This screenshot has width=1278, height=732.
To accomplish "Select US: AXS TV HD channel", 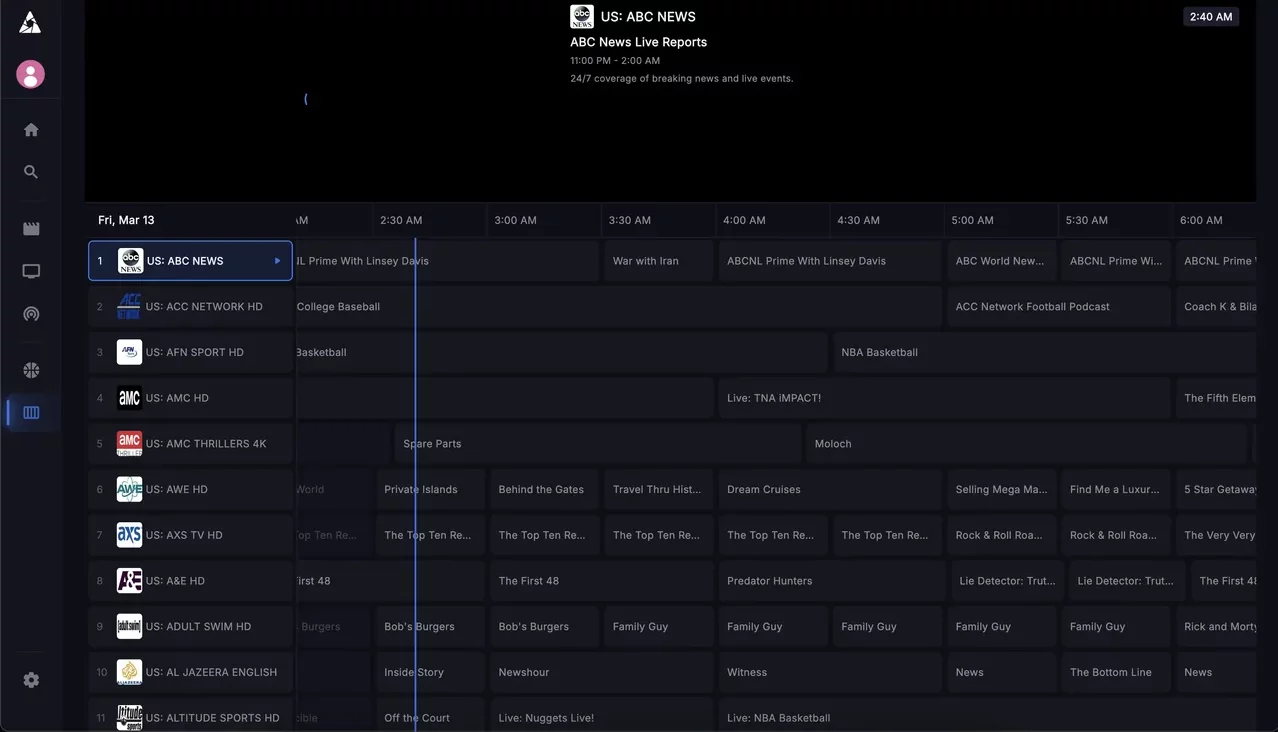I will coord(190,535).
